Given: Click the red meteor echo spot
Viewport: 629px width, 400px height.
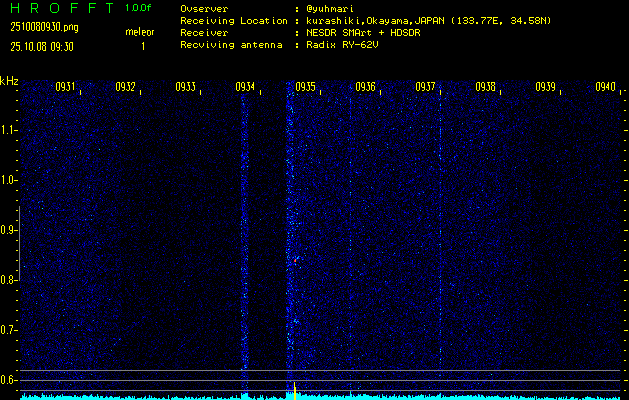Looking at the screenshot, I should click(295, 261).
